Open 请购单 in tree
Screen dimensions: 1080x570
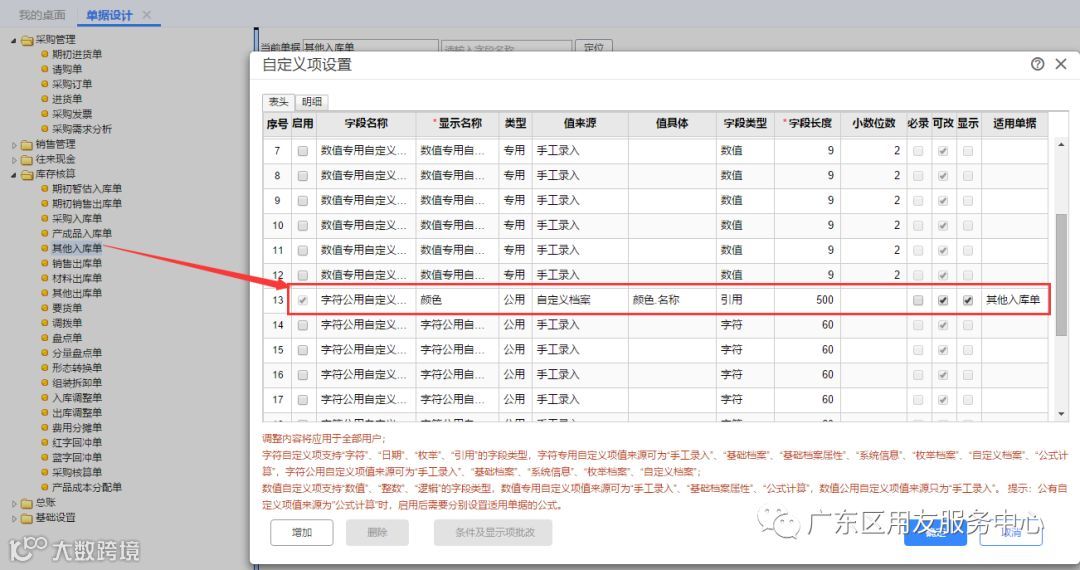point(67,70)
